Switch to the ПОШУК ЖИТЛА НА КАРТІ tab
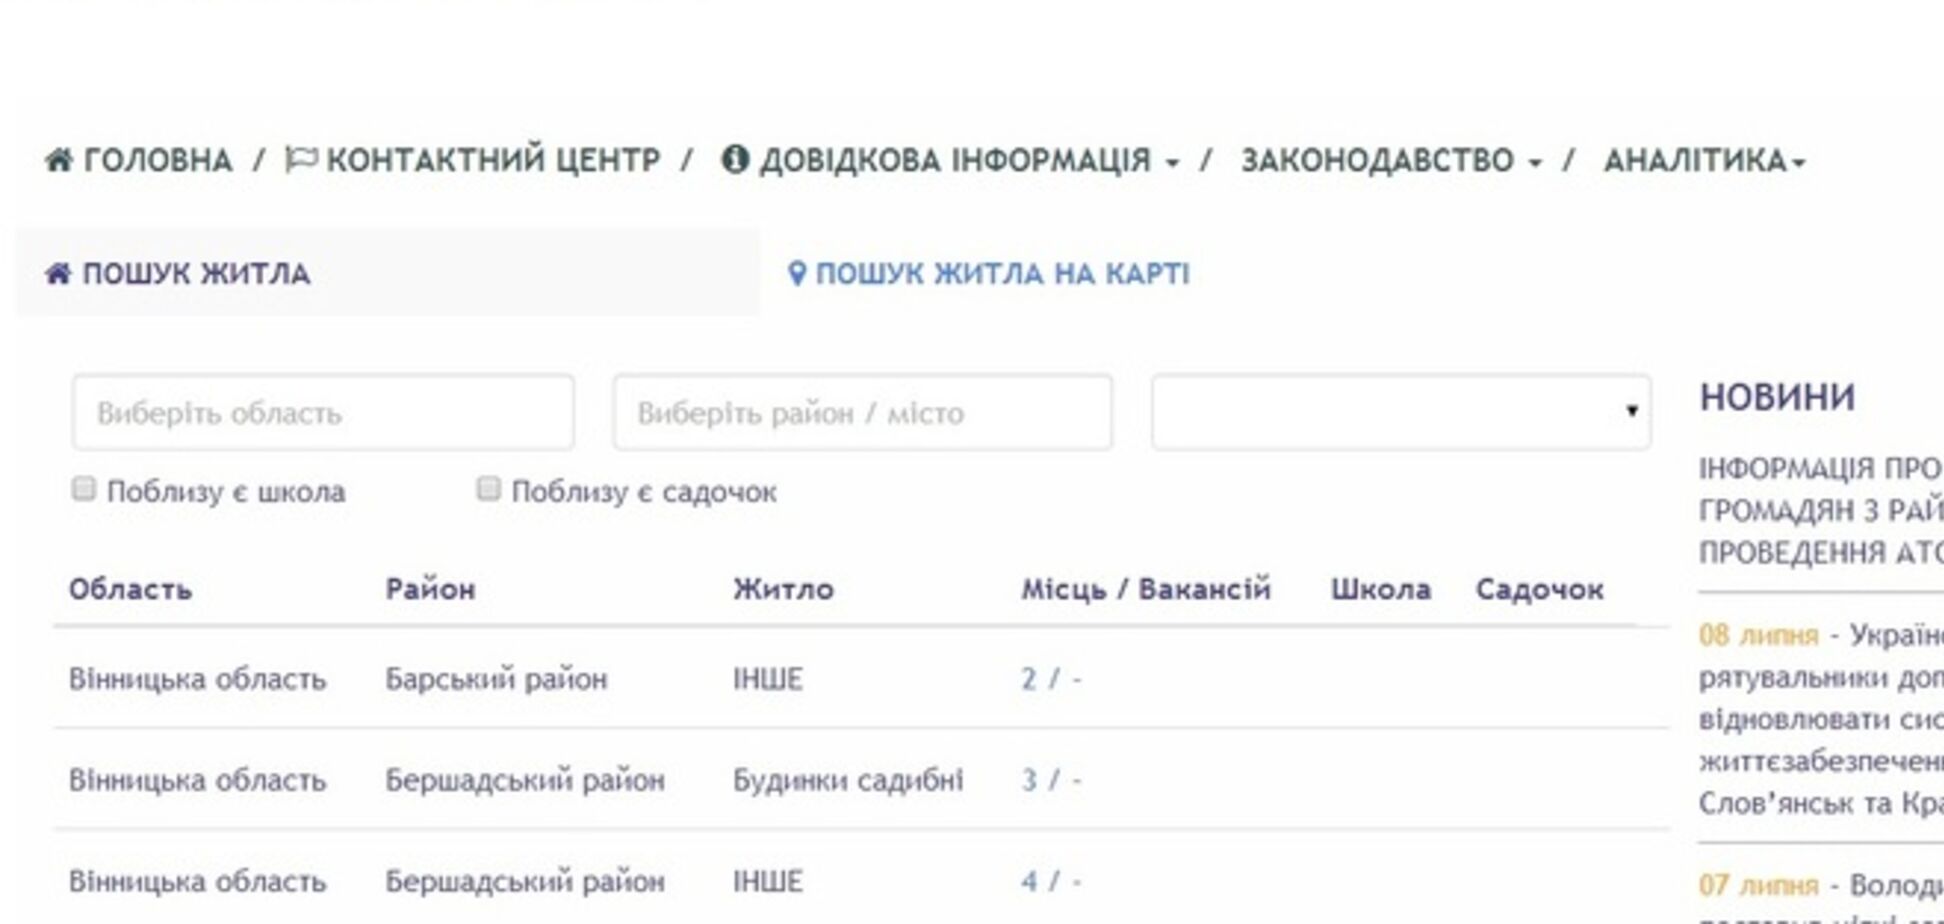Screen dimensions: 1944x924 coord(1000,273)
